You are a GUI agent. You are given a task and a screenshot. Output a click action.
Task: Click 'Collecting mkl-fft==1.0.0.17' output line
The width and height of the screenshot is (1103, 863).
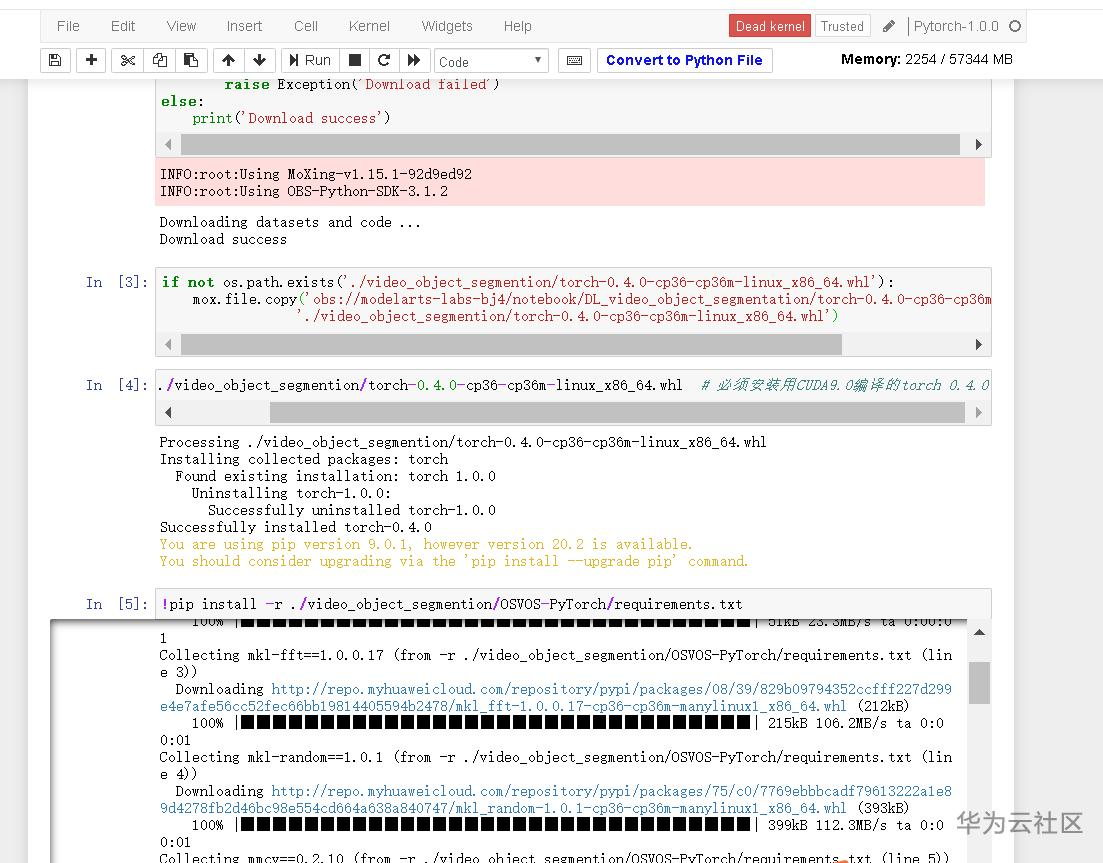click(x=556, y=663)
